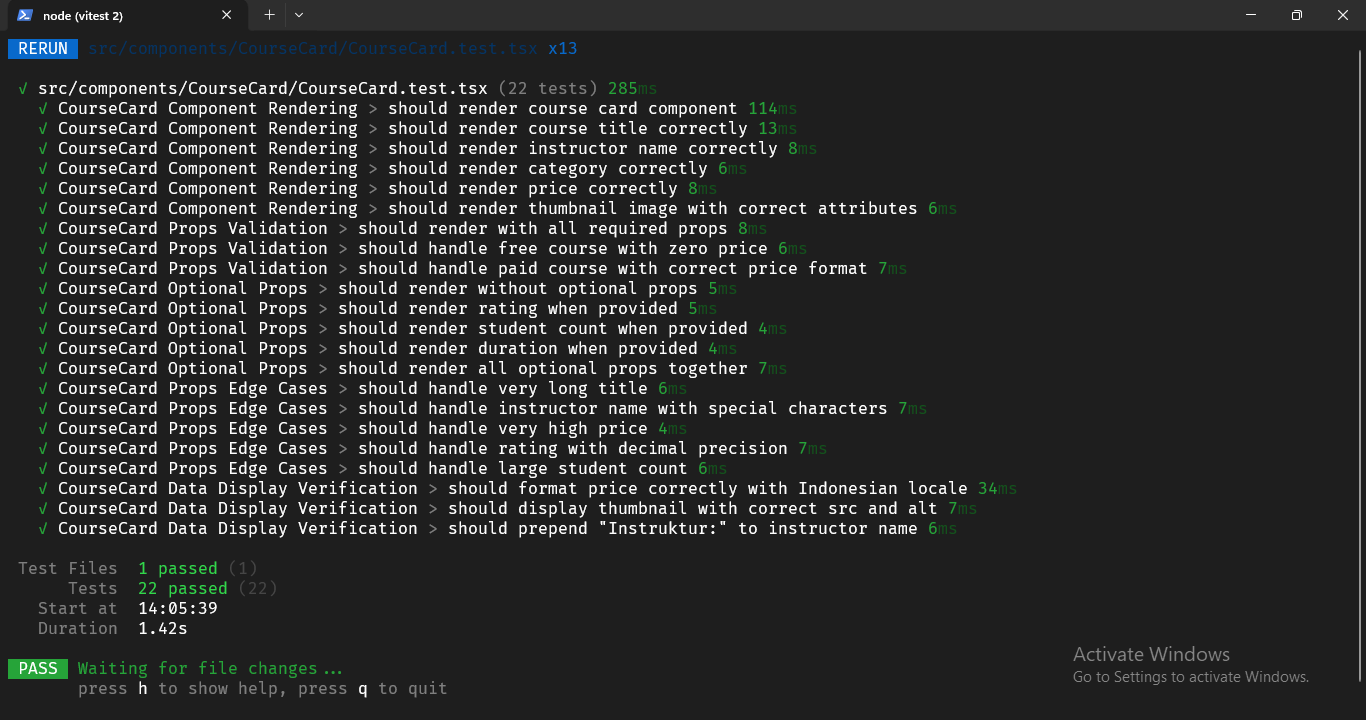Viewport: 1366px width, 720px height.
Task: Click checkmark beside "should render course title correctly"
Action: [x=43, y=129]
